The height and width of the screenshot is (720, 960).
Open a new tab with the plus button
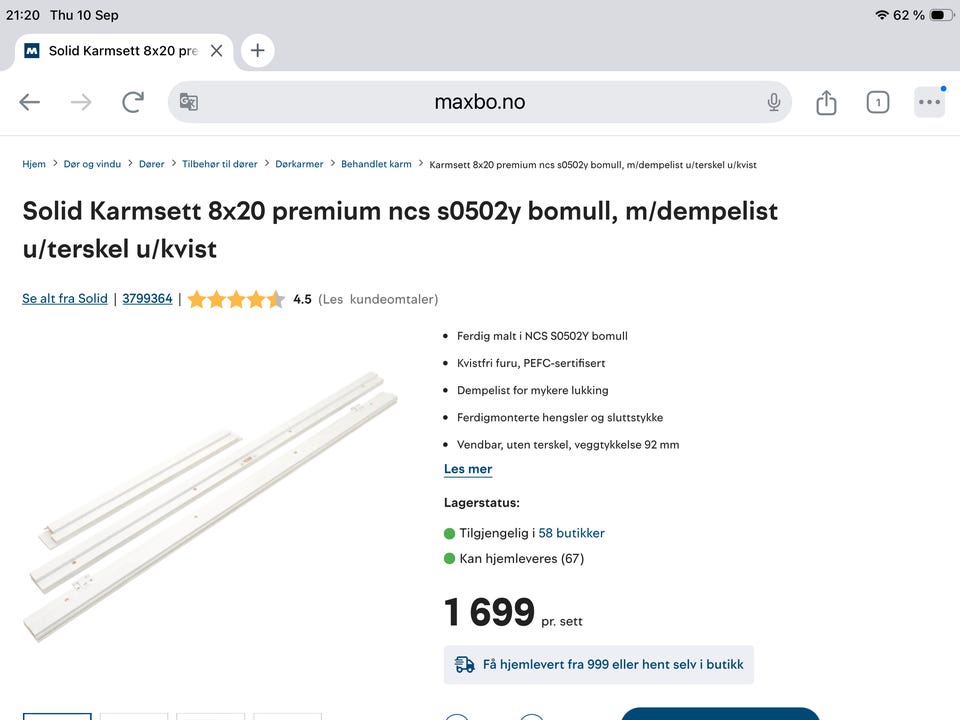pos(258,50)
